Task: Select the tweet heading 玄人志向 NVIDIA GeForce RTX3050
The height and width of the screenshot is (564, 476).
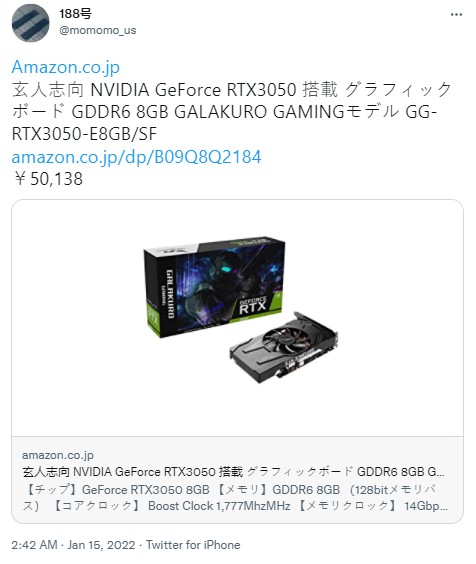Action: 154,90
